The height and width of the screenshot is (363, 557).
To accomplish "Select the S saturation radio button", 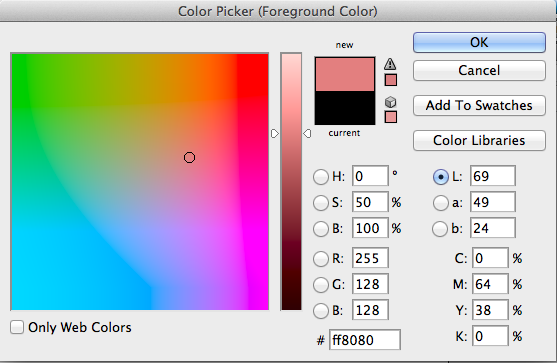I will (320, 202).
